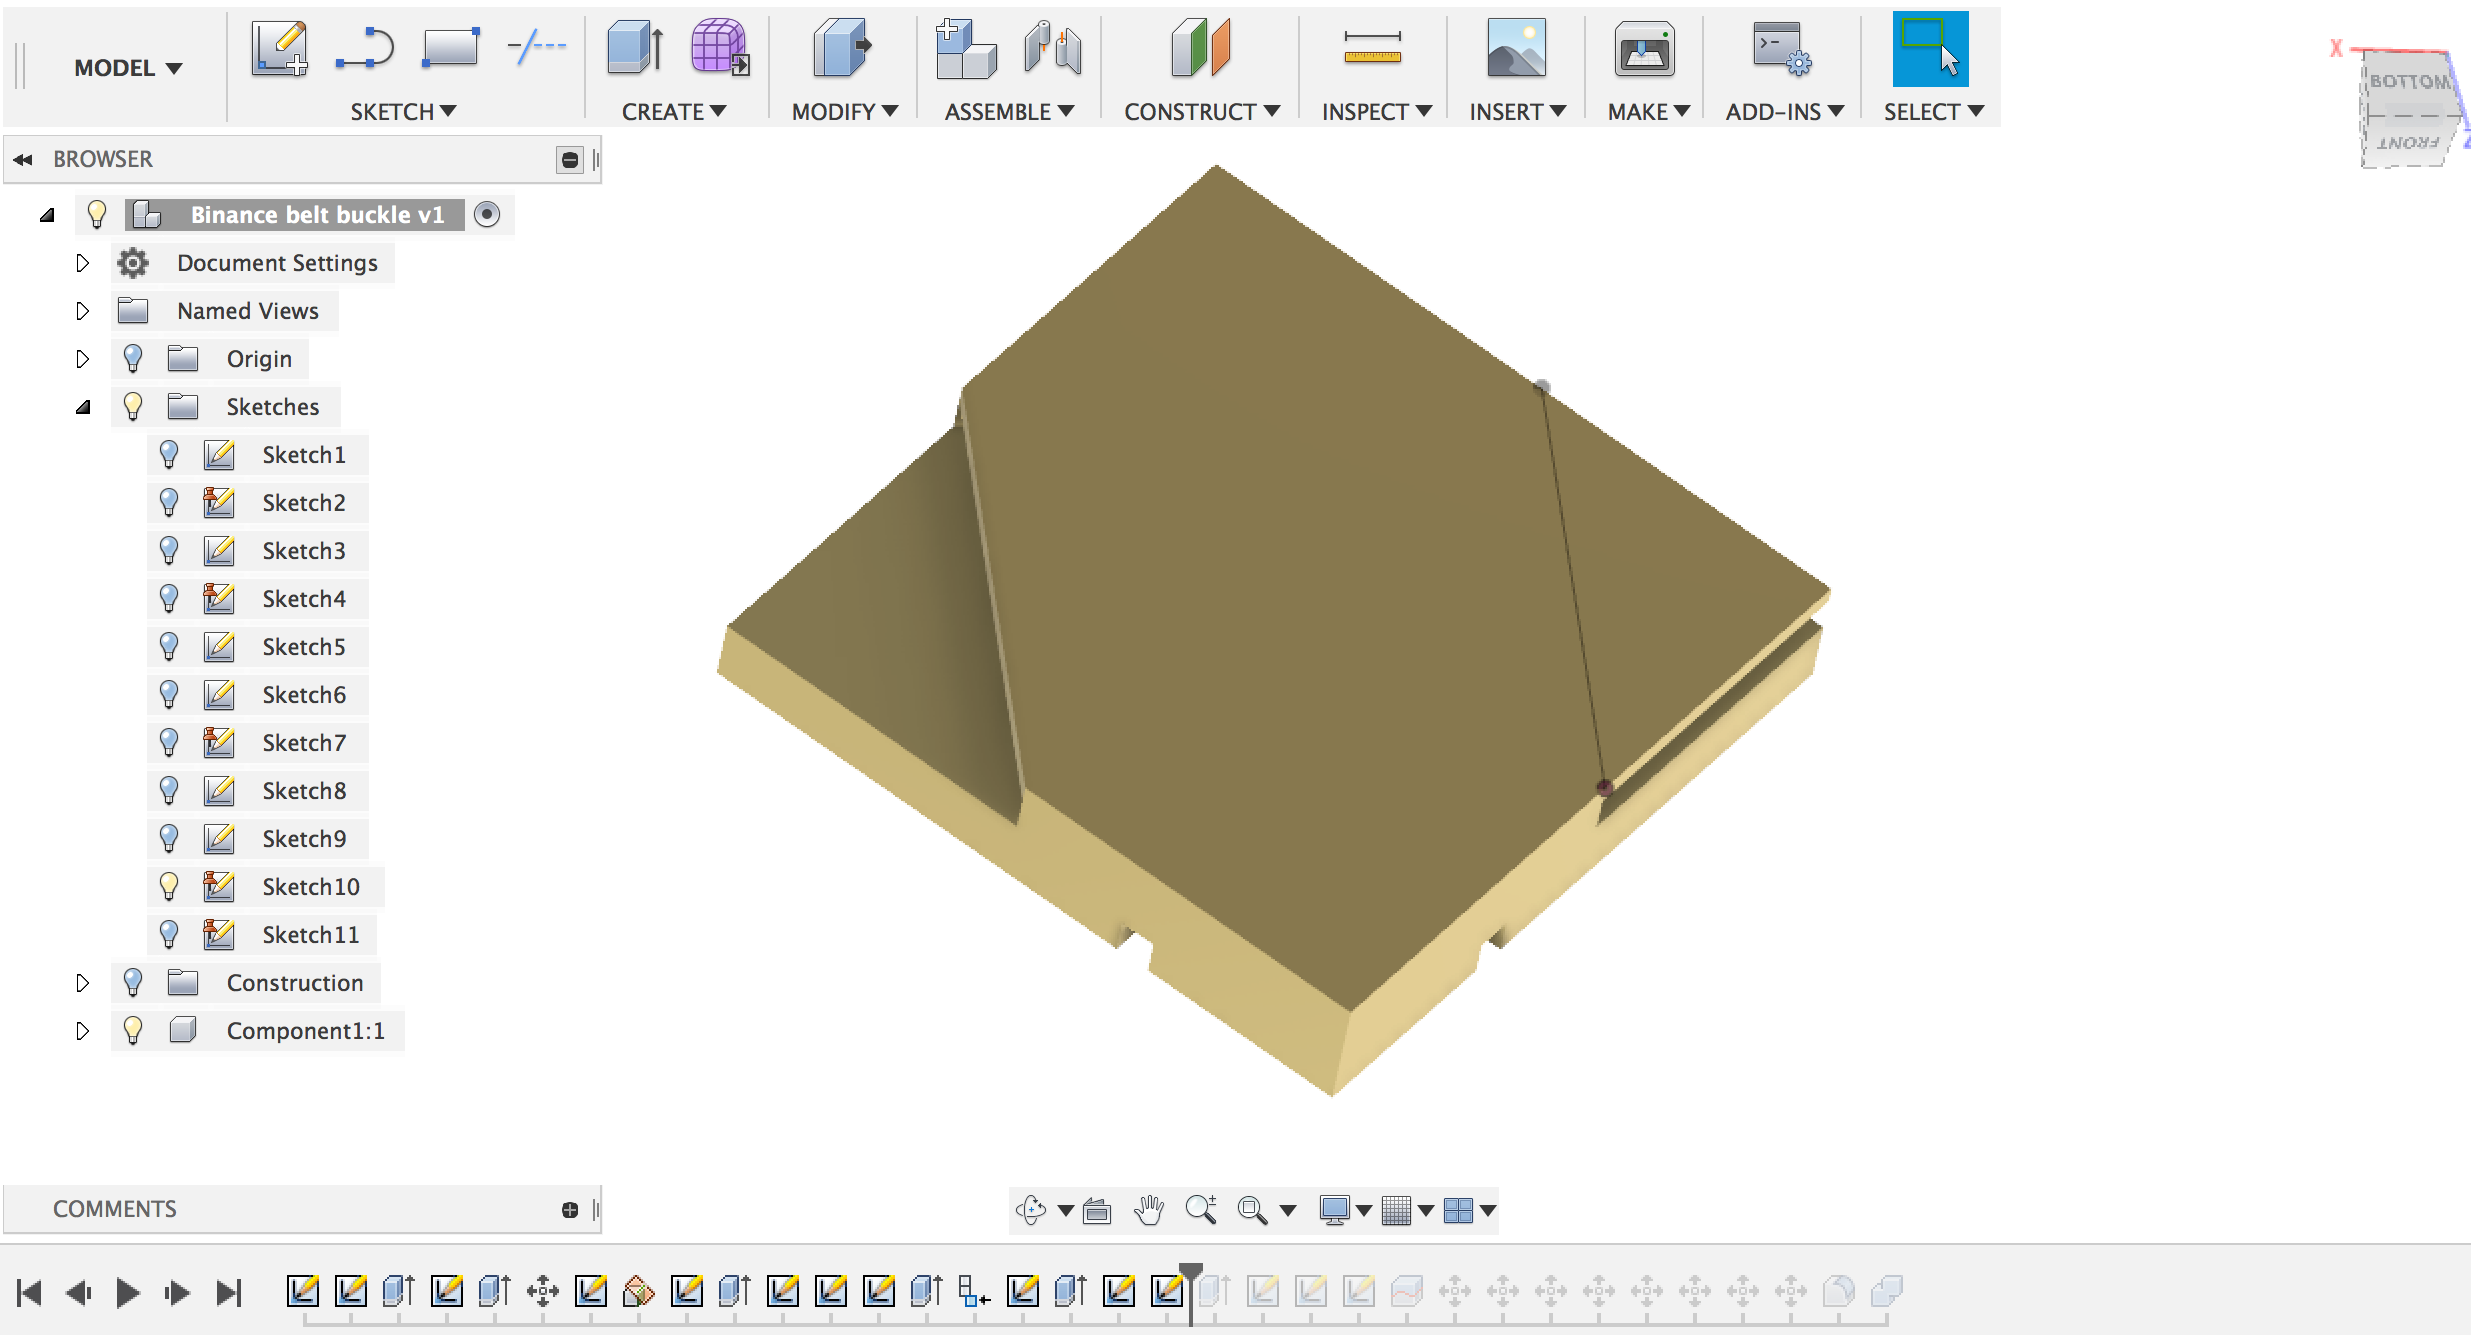
Task: Click the Insert image icon
Action: click(x=1515, y=49)
